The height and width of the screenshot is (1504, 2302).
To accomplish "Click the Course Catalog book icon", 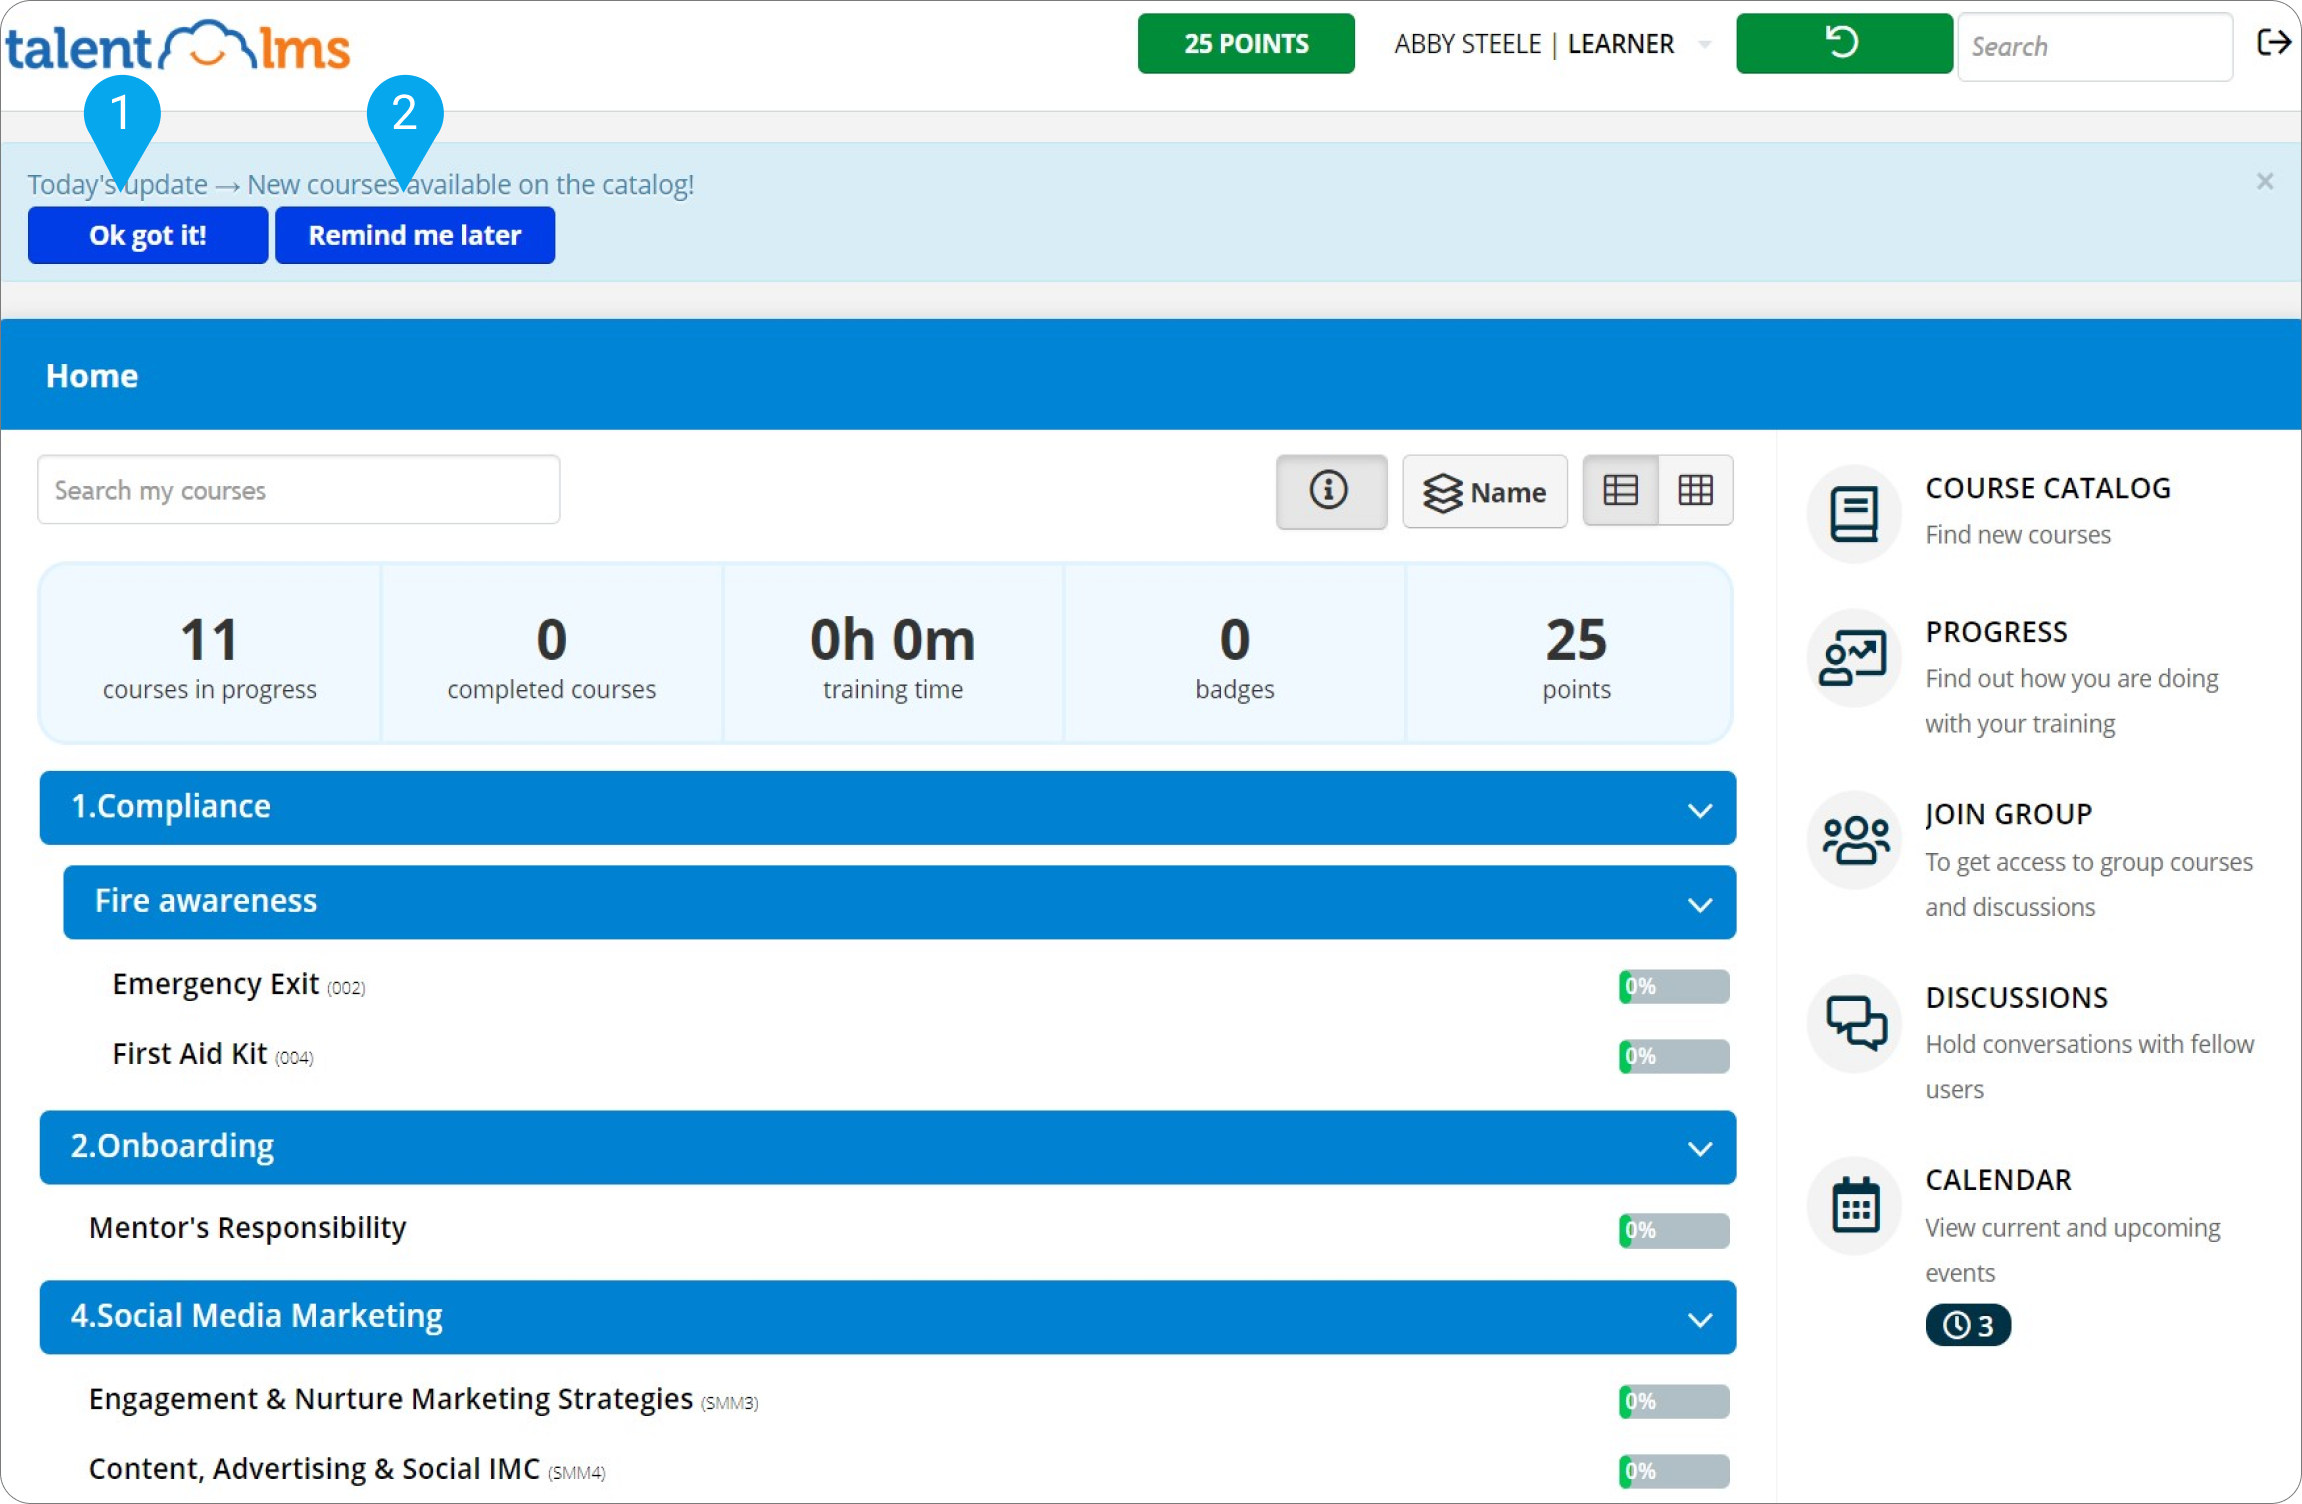I will (x=1854, y=514).
